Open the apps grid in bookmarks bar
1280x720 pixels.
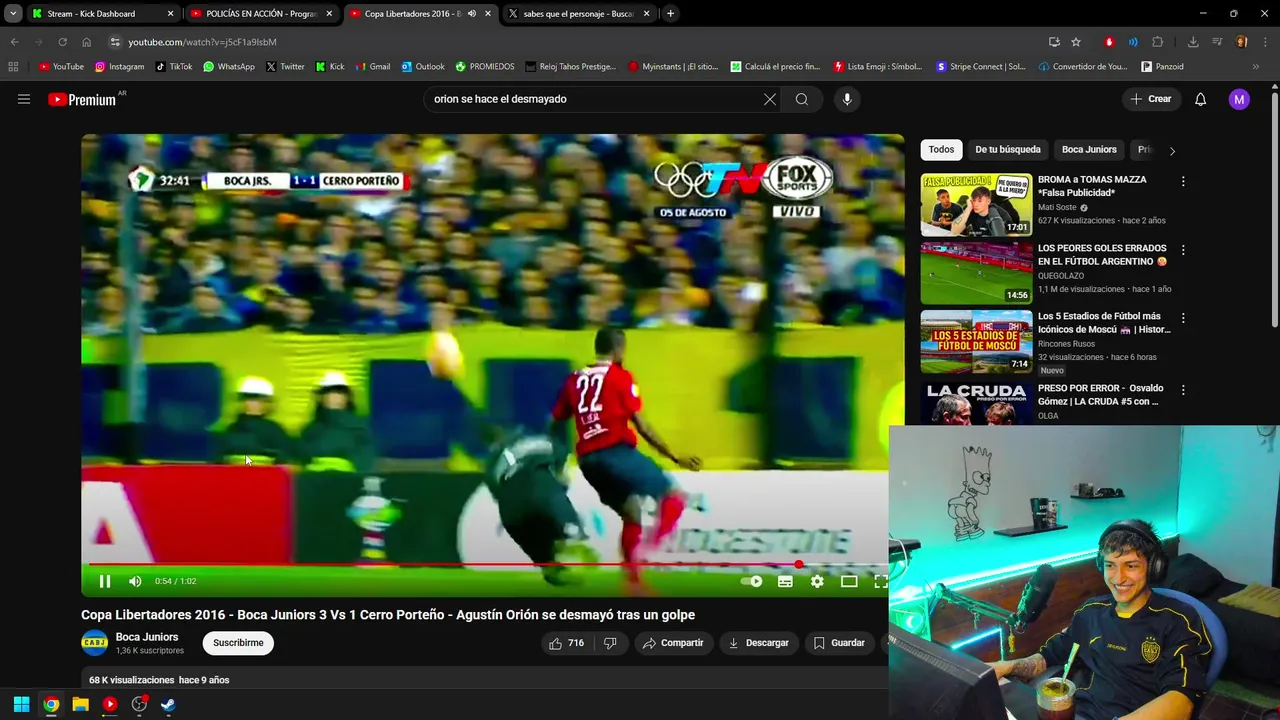[x=13, y=67]
